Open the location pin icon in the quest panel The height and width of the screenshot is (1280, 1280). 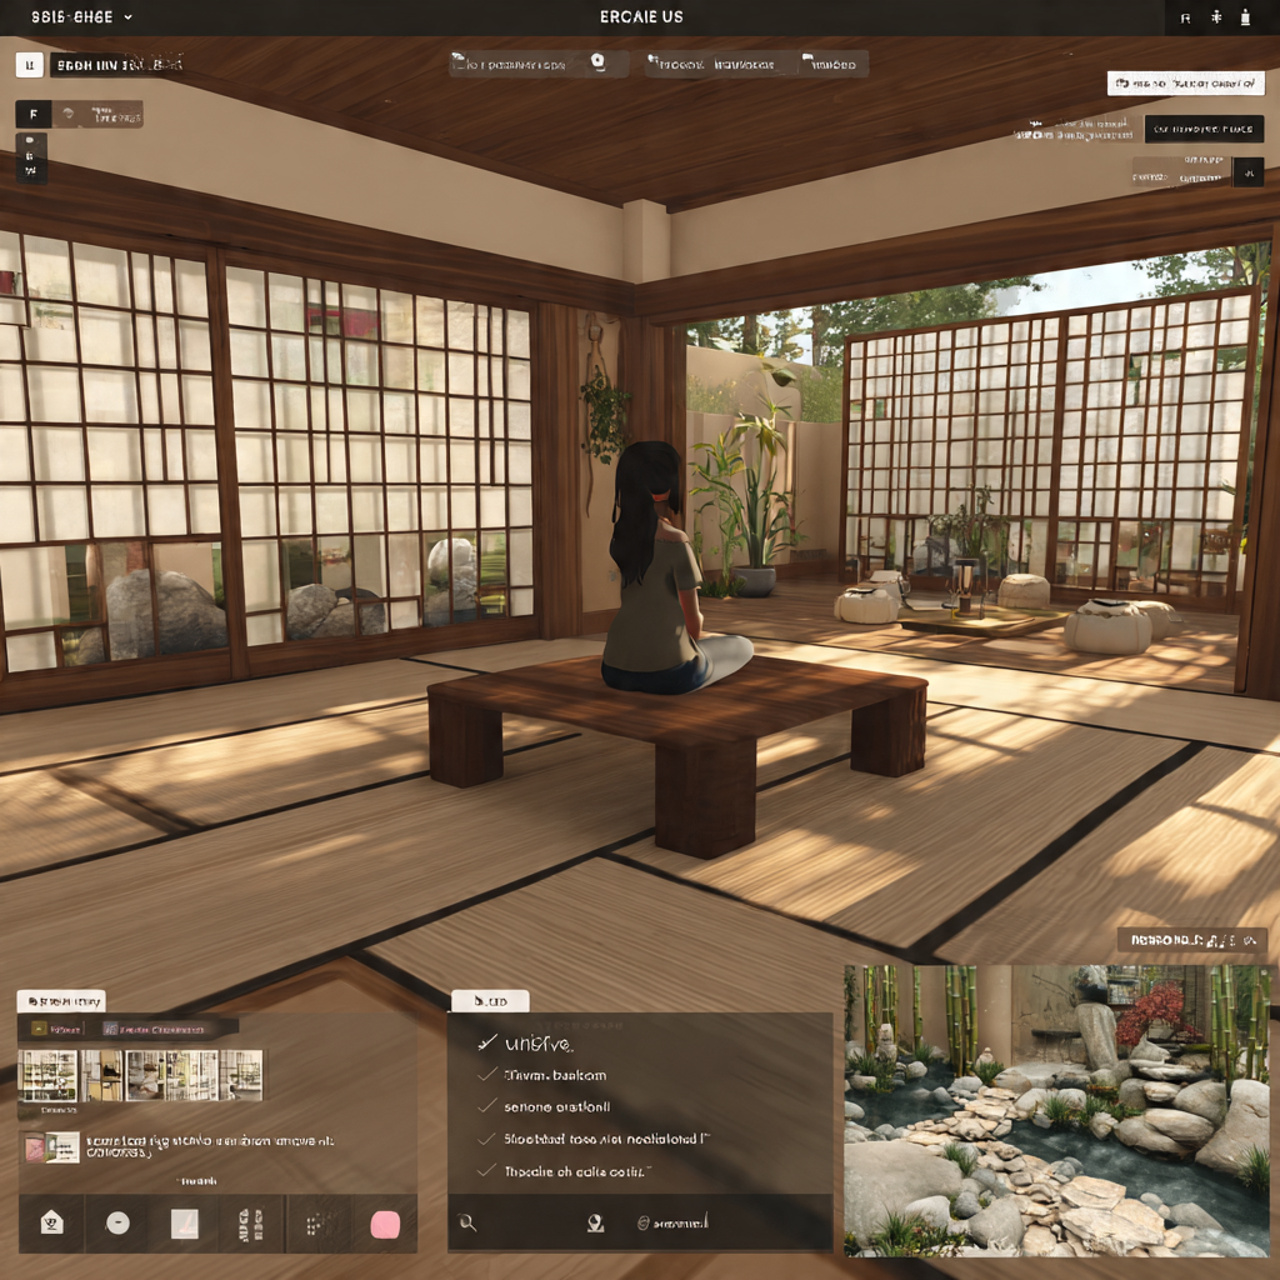pyautogui.click(x=595, y=1224)
